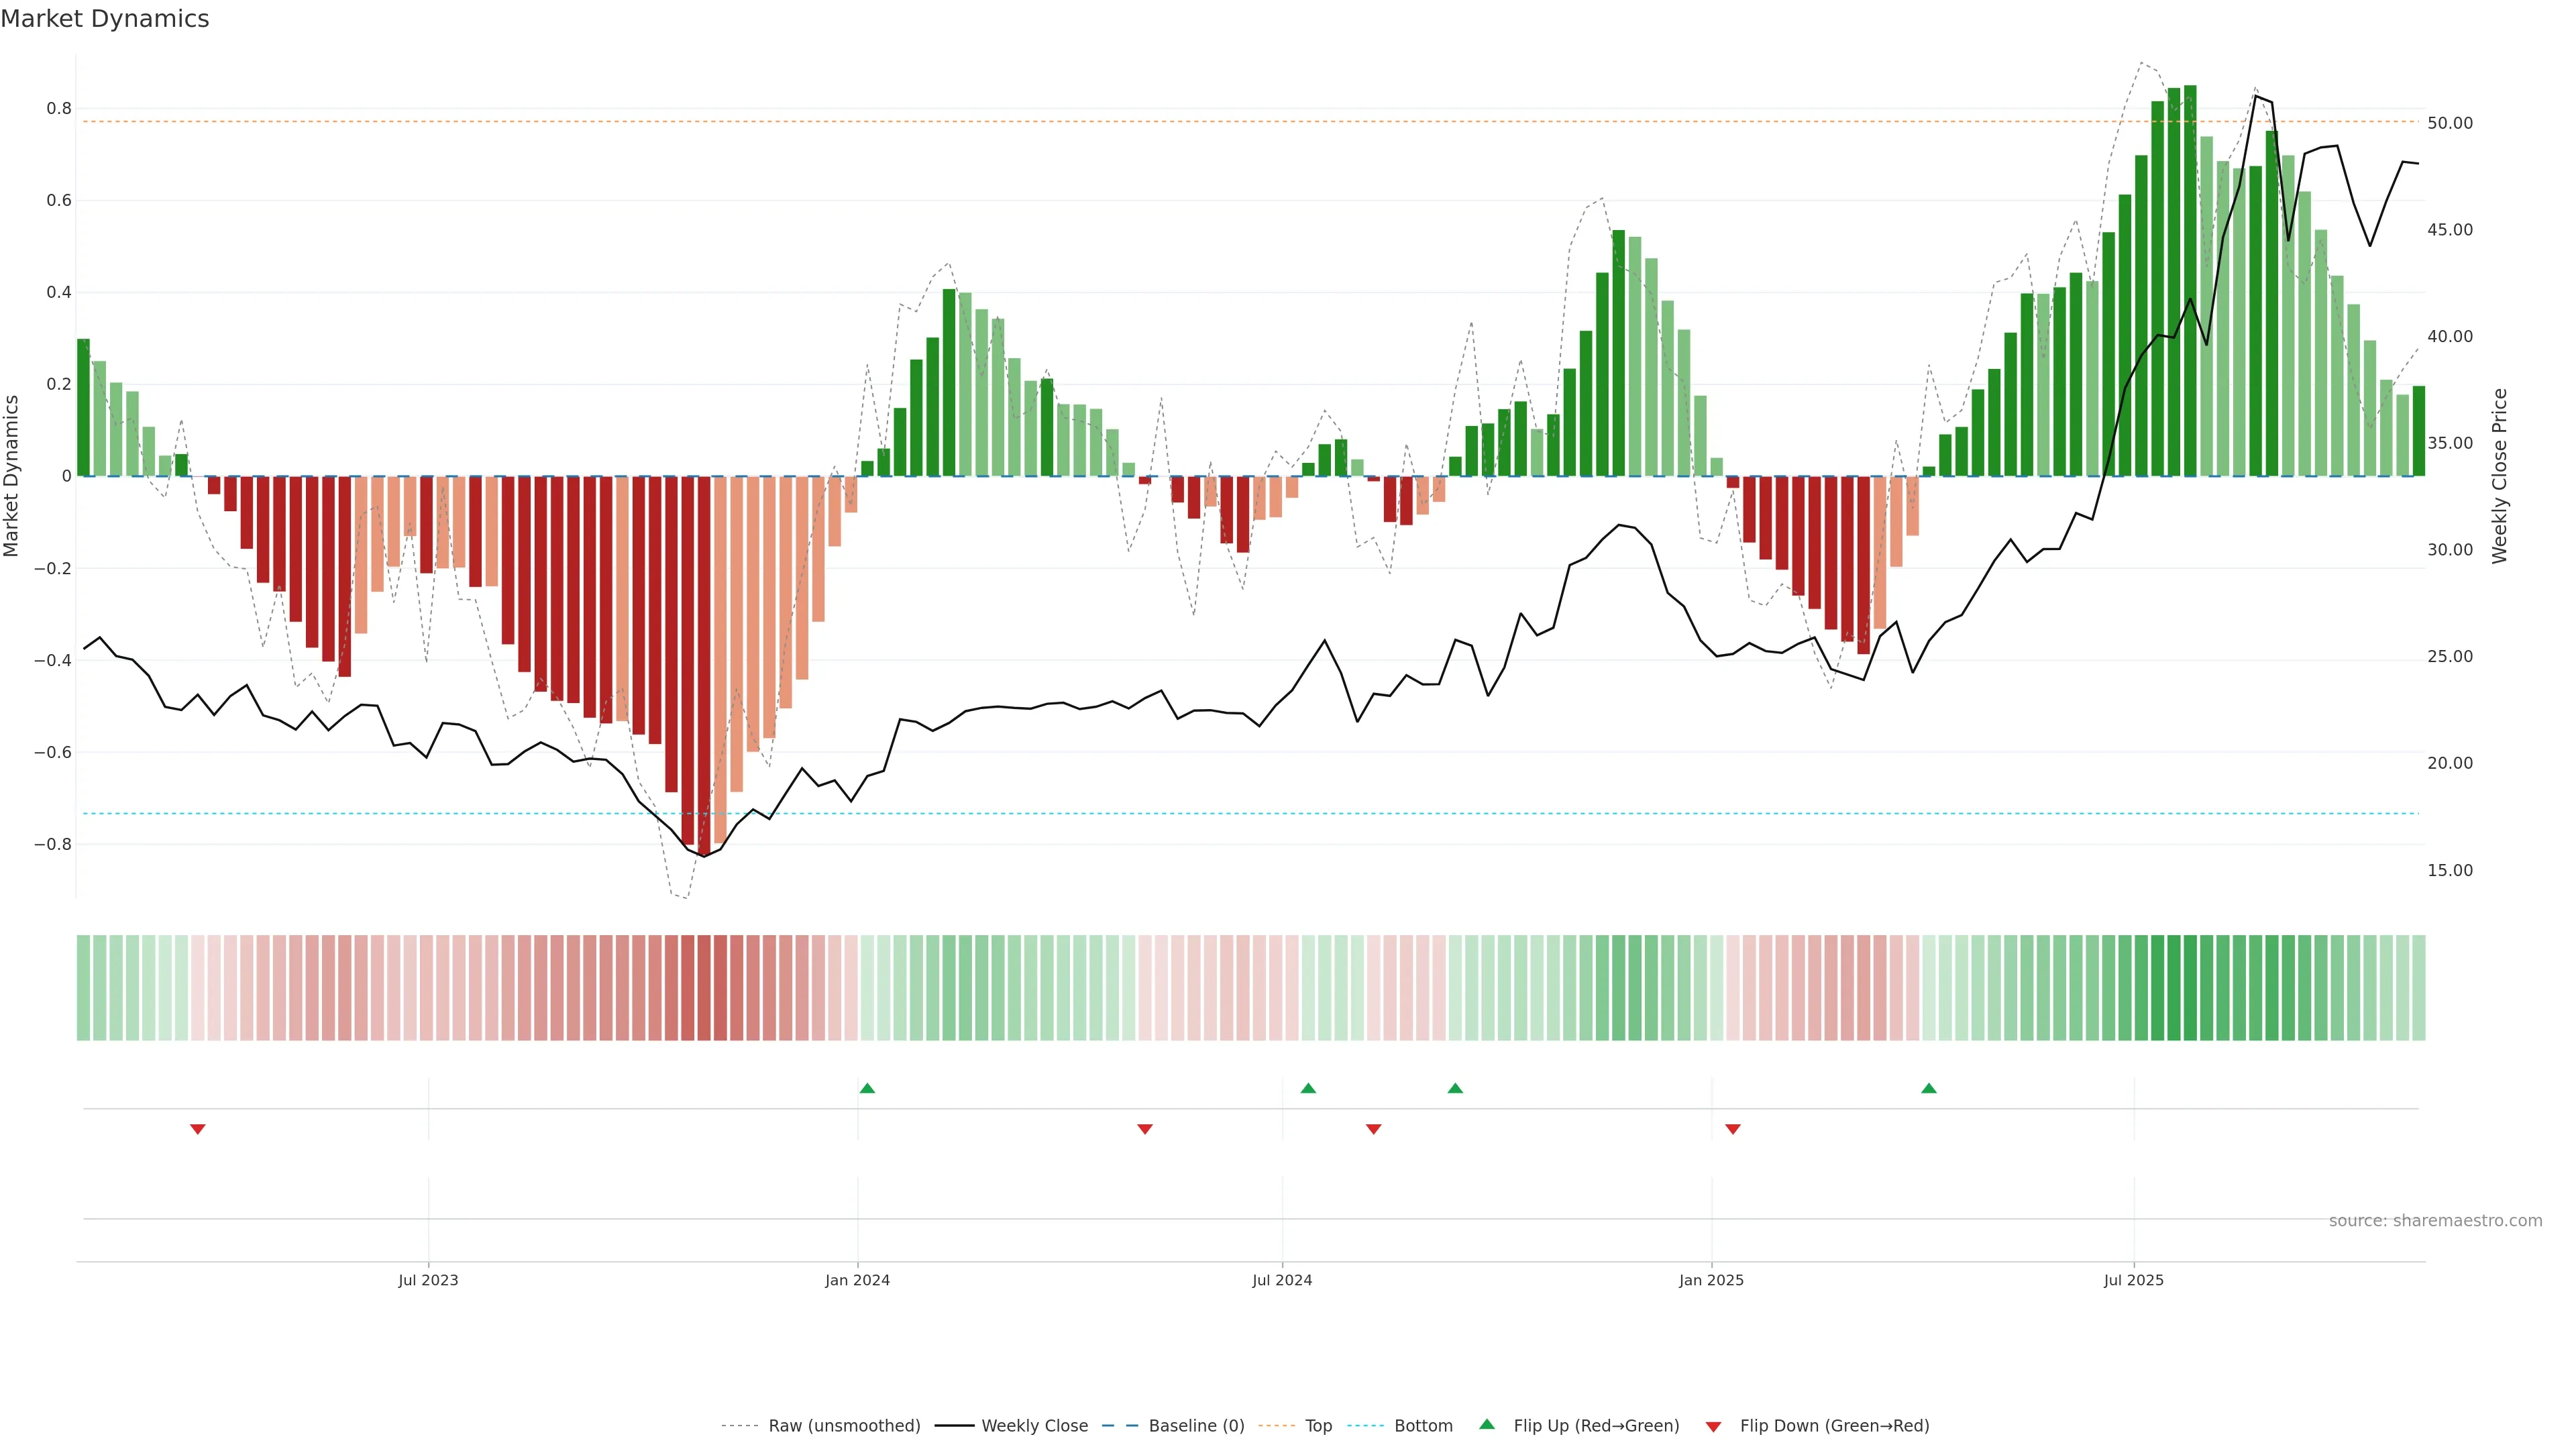Click the Jul 2023 axis label
Viewport: 2576px width, 1449px height.
[428, 1280]
